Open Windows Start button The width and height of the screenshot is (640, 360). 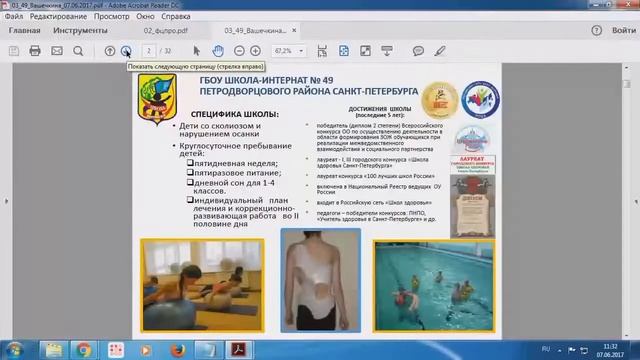(14, 350)
